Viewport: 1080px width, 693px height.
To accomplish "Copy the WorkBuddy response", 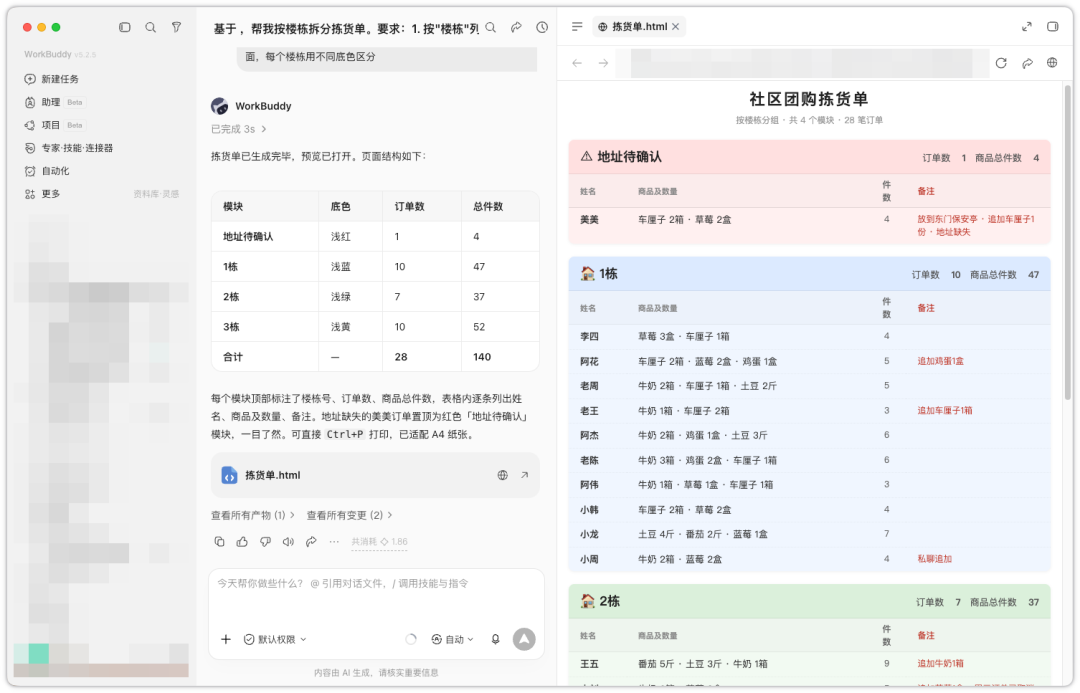I will tap(219, 542).
